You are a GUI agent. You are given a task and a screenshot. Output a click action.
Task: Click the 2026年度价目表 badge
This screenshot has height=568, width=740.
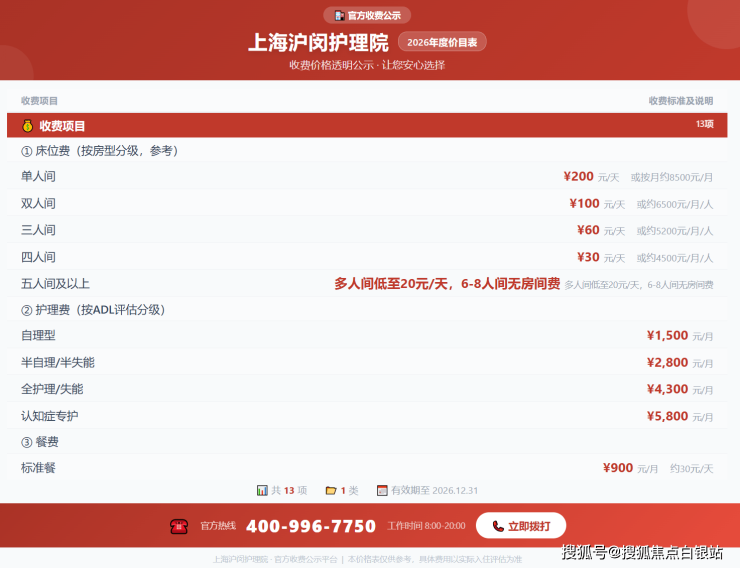pos(442,42)
